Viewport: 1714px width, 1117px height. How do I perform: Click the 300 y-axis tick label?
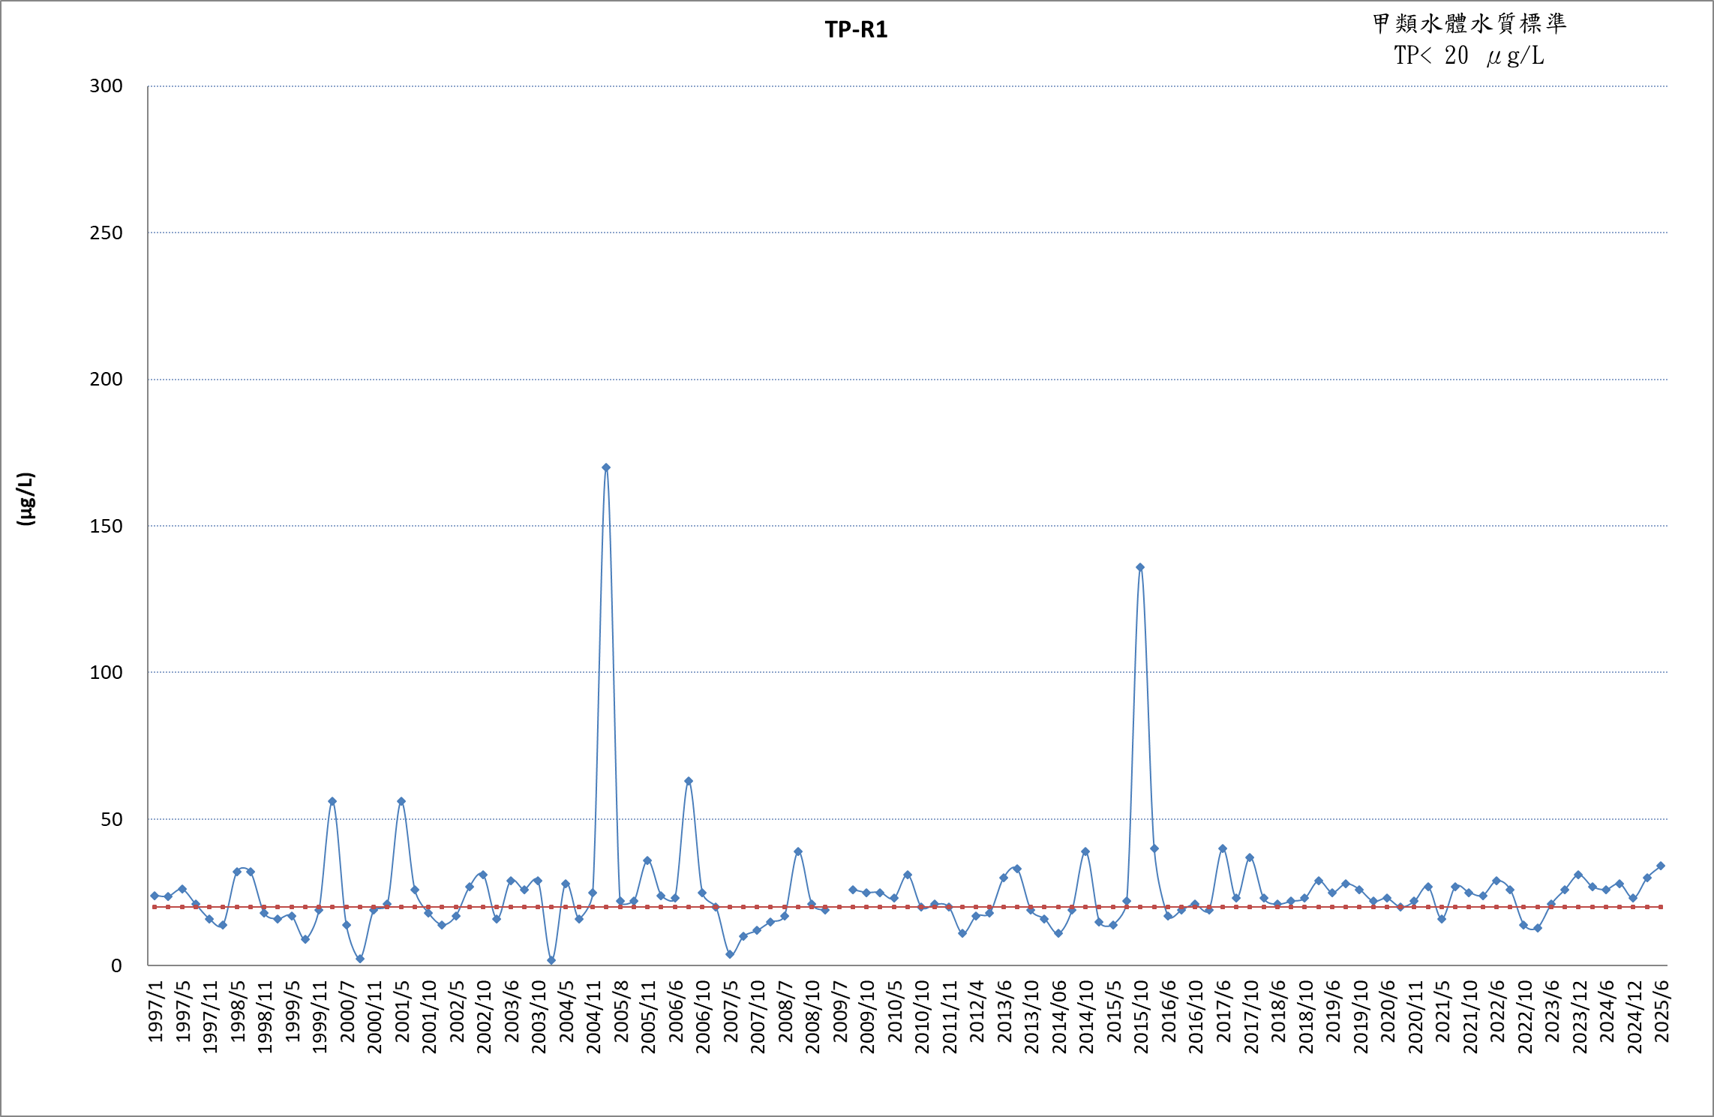pos(106,86)
